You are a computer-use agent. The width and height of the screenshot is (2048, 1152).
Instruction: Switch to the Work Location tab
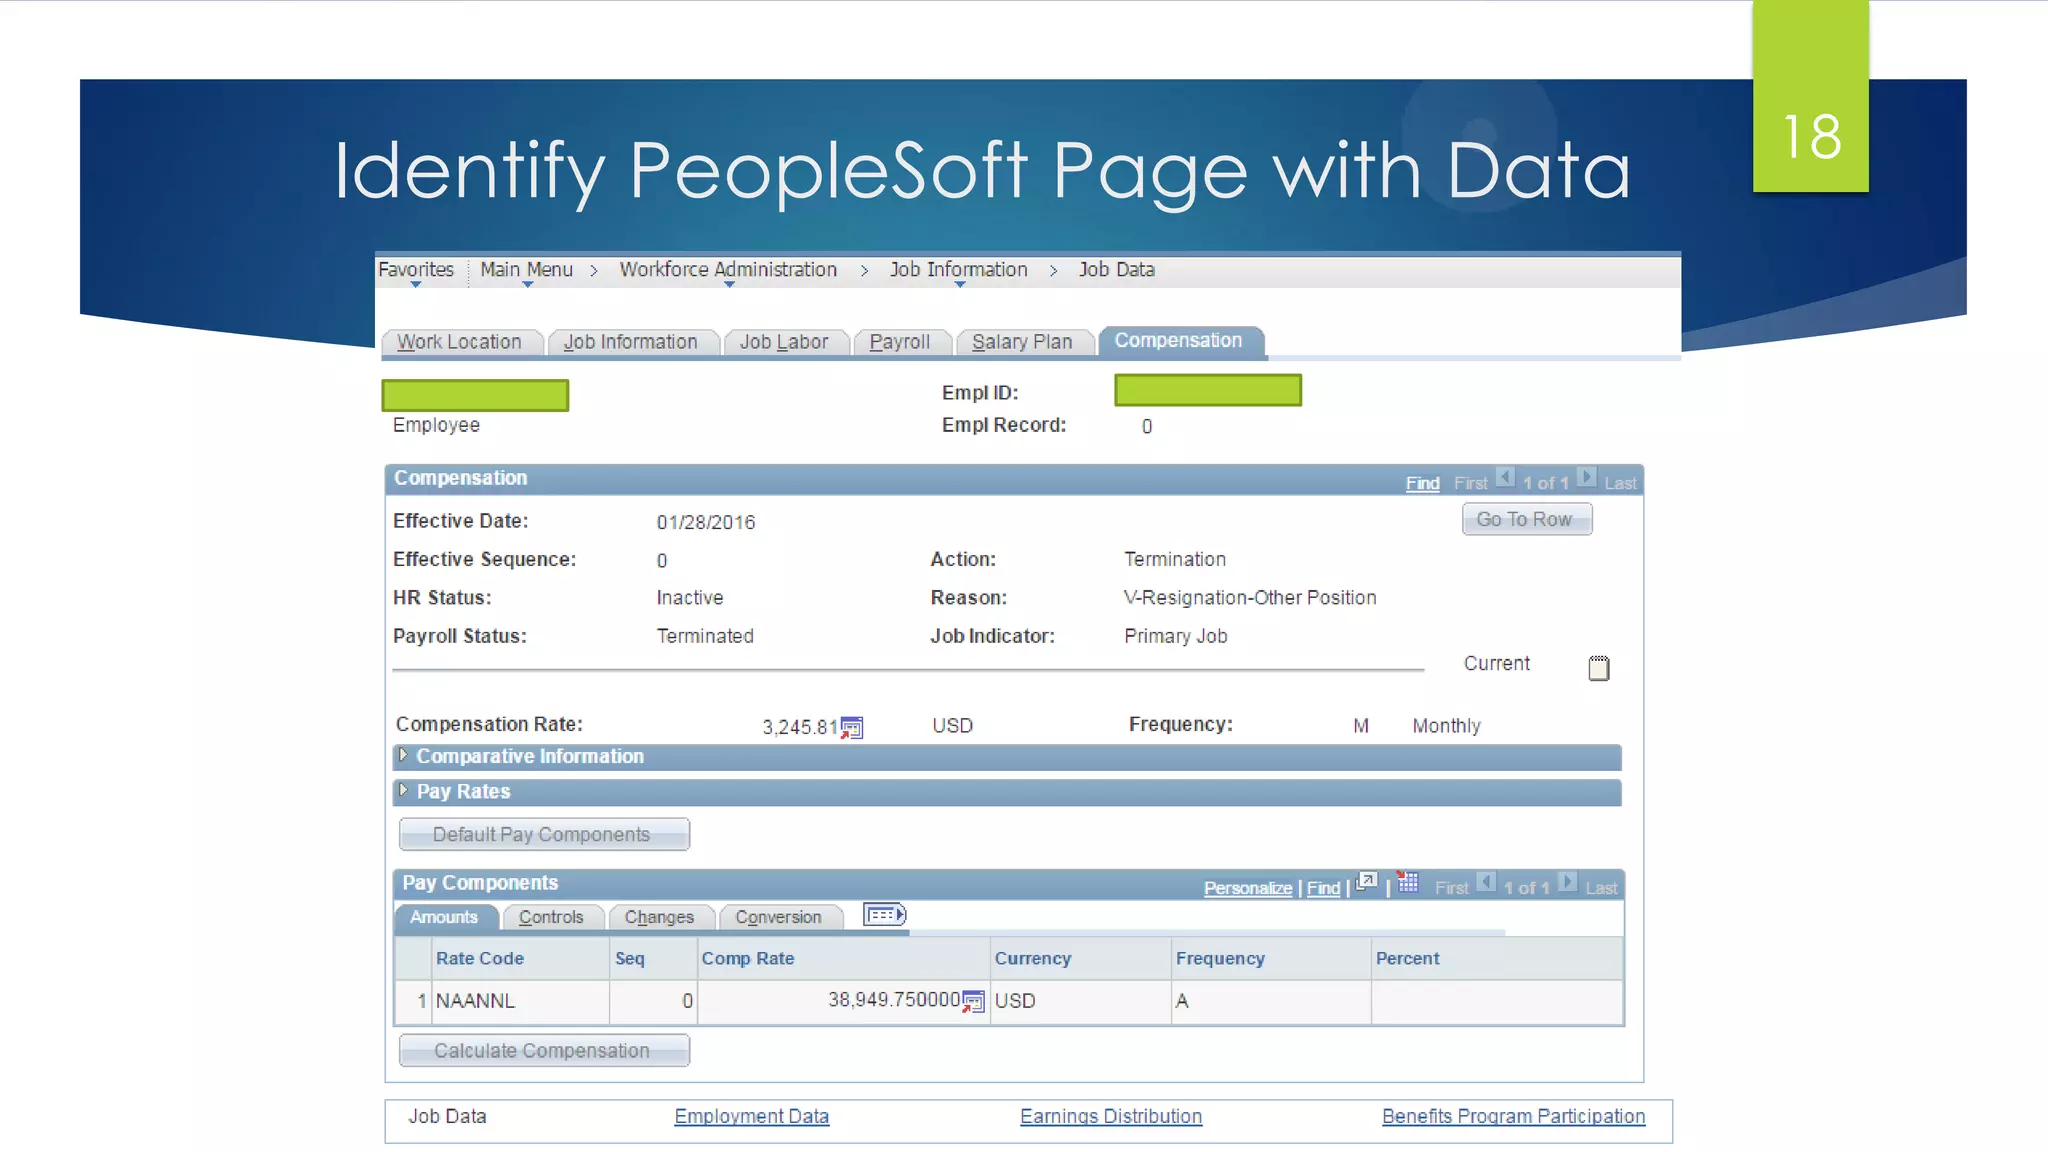point(460,342)
